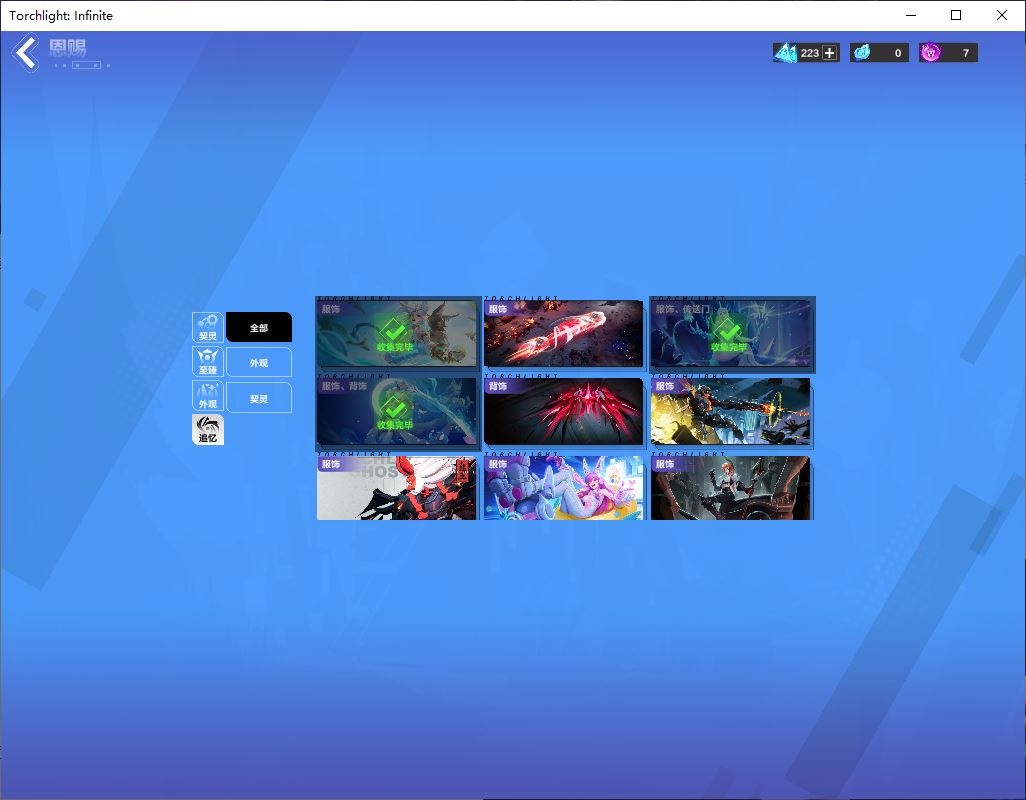Click the 恩赐 page title

pyautogui.click(x=67, y=48)
